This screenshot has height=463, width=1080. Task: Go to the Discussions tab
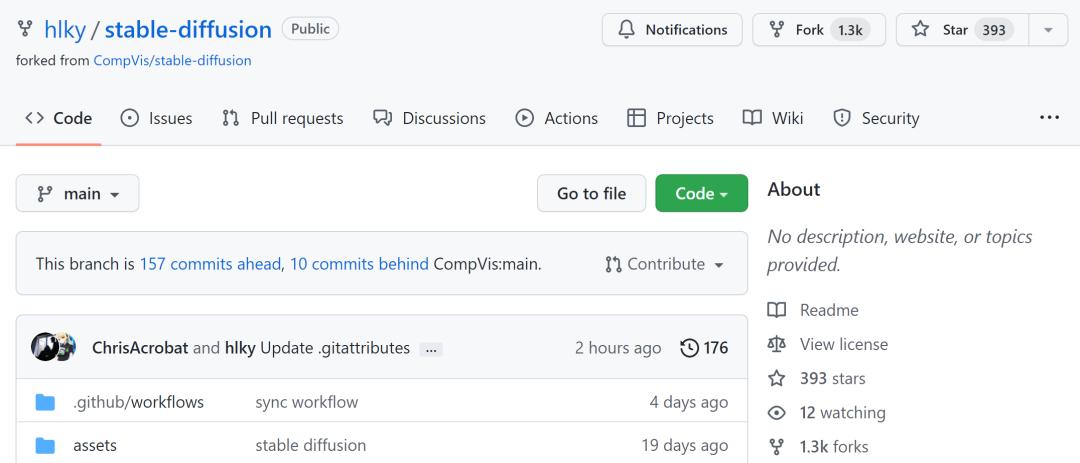tap(429, 118)
